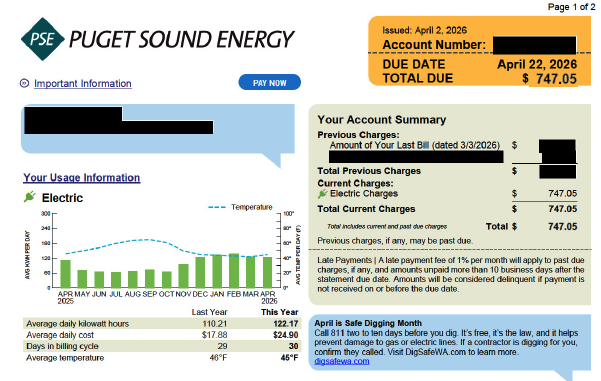The image size is (601, 381).
Task: Click the bold 'Total $' label
Action: point(501,227)
